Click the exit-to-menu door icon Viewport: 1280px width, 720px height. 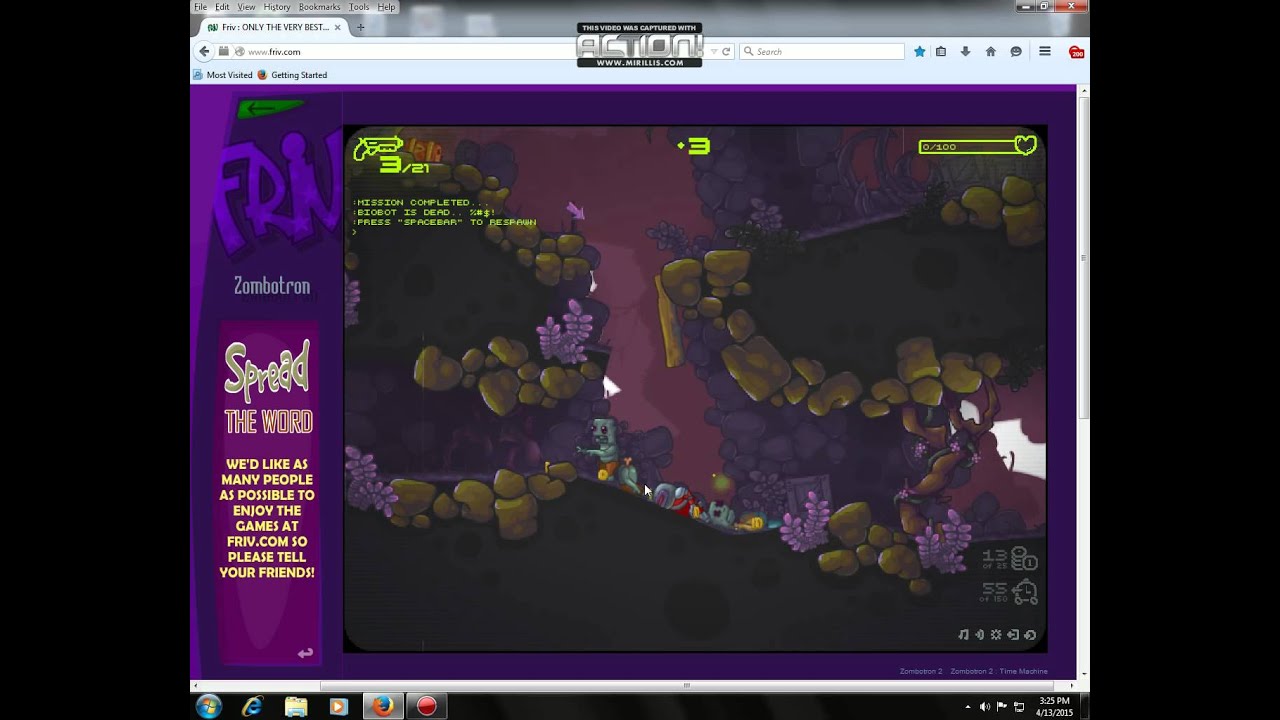click(x=1013, y=635)
